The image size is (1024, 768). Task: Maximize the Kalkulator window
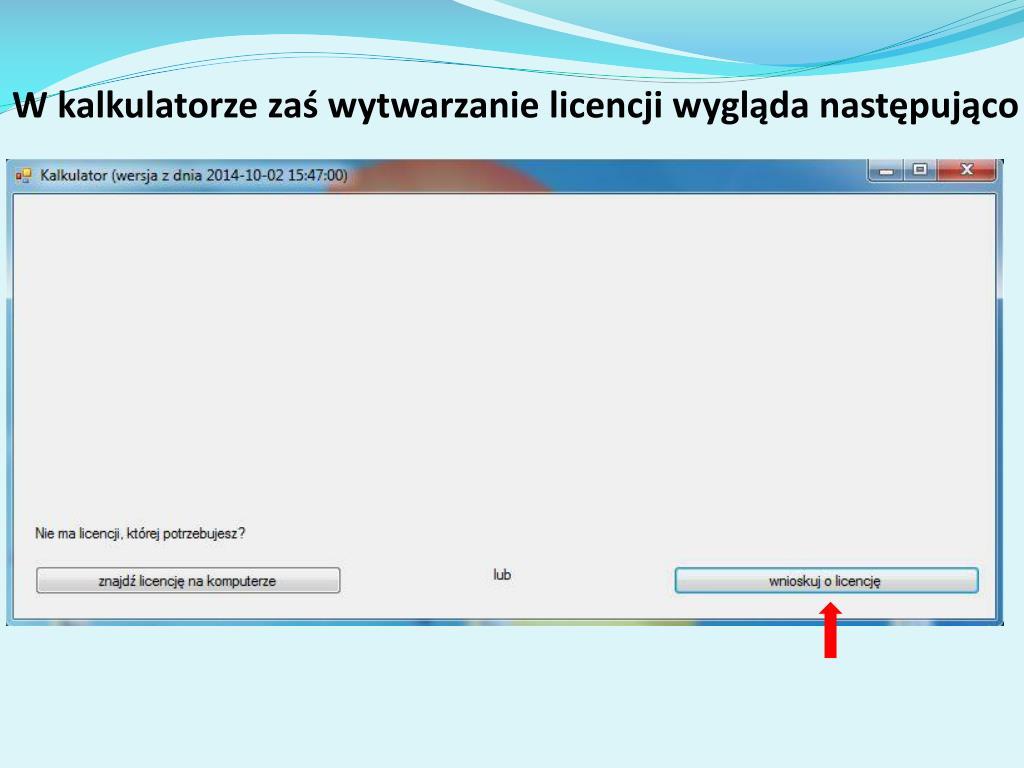(920, 170)
